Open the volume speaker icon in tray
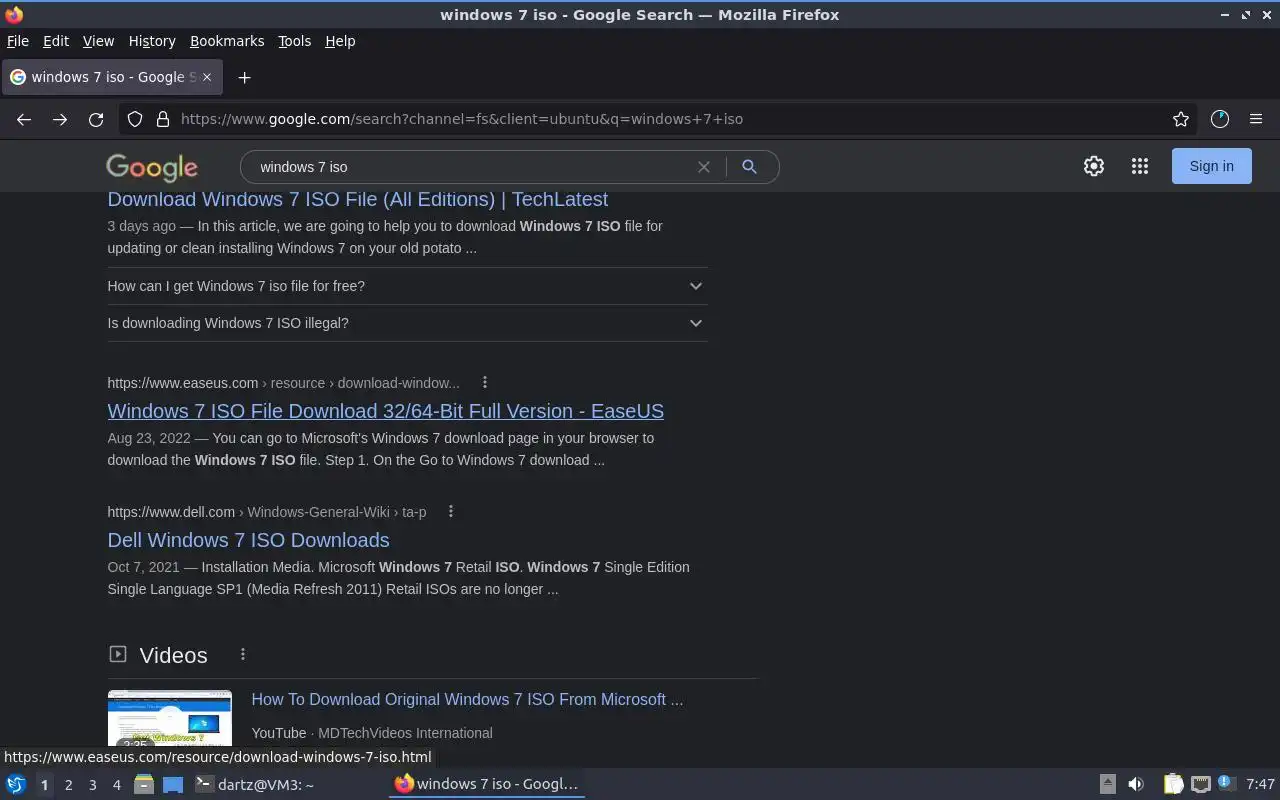This screenshot has height=800, width=1280. pos(1136,784)
